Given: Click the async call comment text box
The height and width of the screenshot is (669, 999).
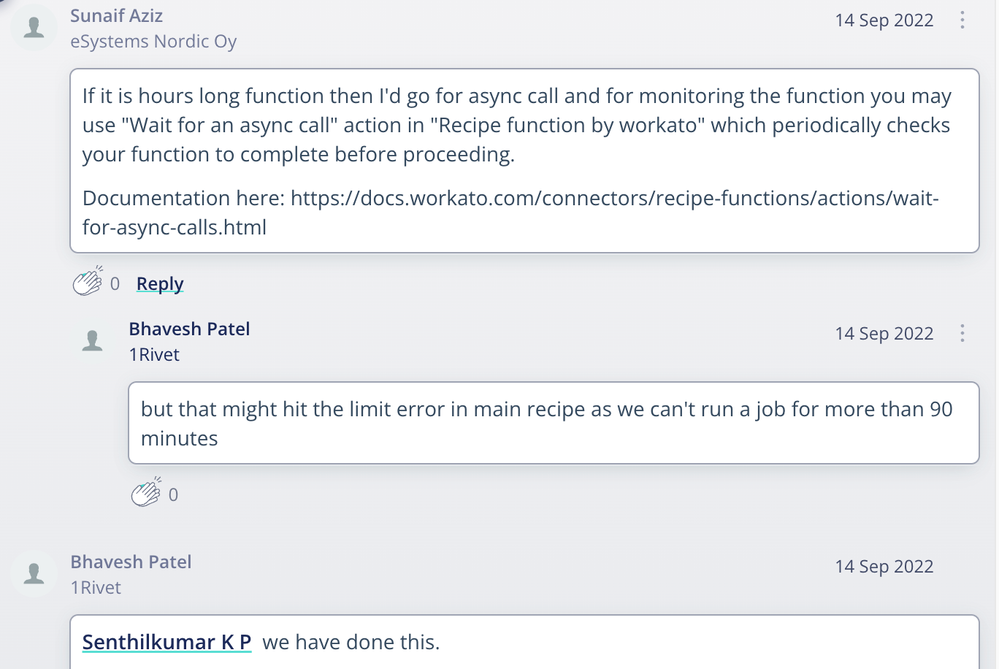Looking at the screenshot, I should tap(524, 160).
